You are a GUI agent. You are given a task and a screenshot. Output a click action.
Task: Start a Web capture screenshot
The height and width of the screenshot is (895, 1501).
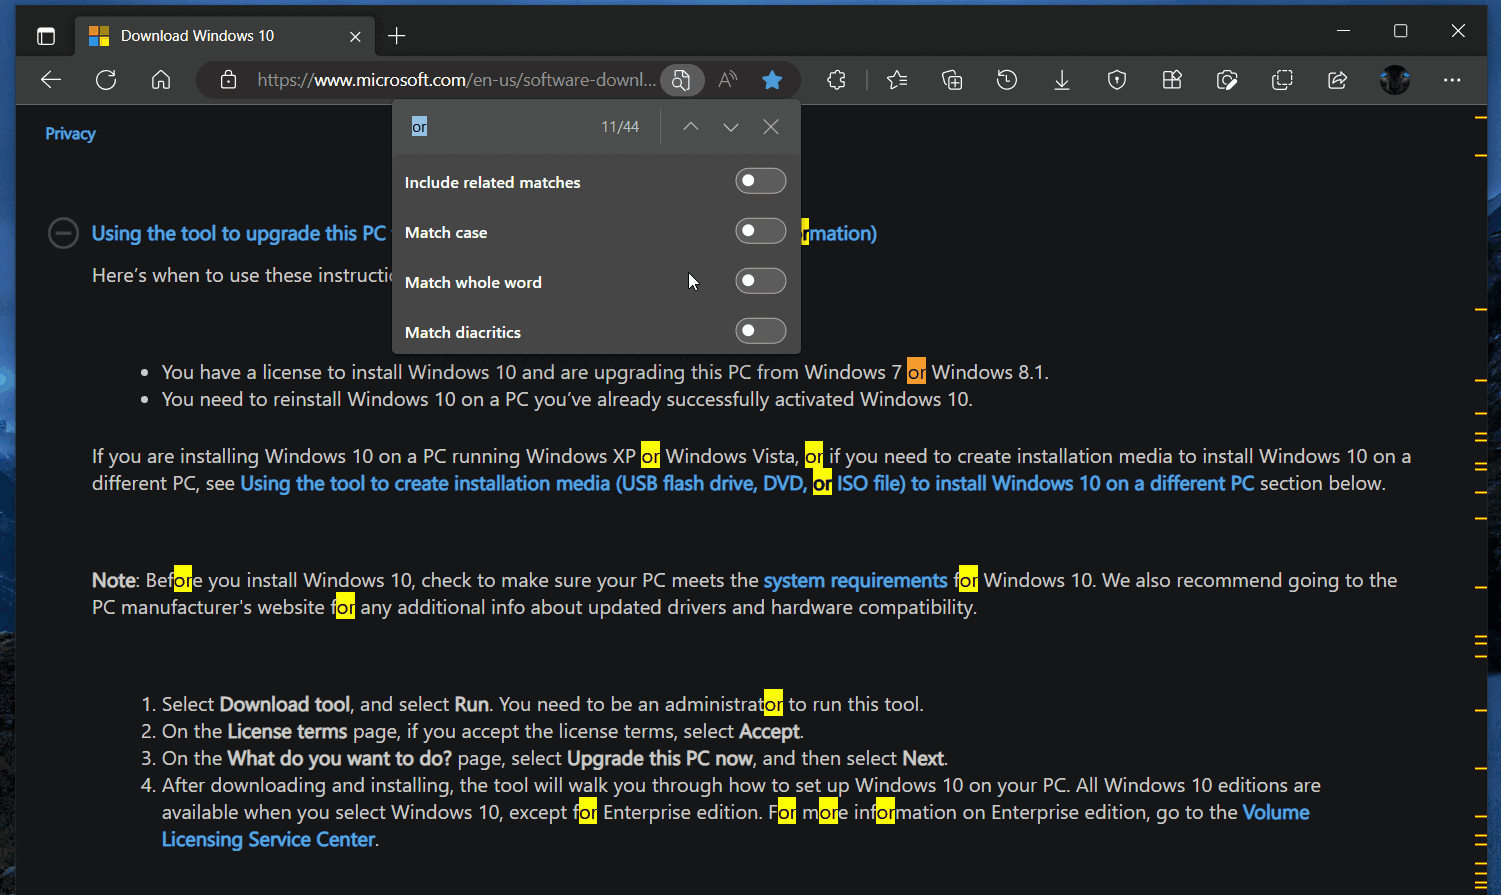pyautogui.click(x=1226, y=80)
